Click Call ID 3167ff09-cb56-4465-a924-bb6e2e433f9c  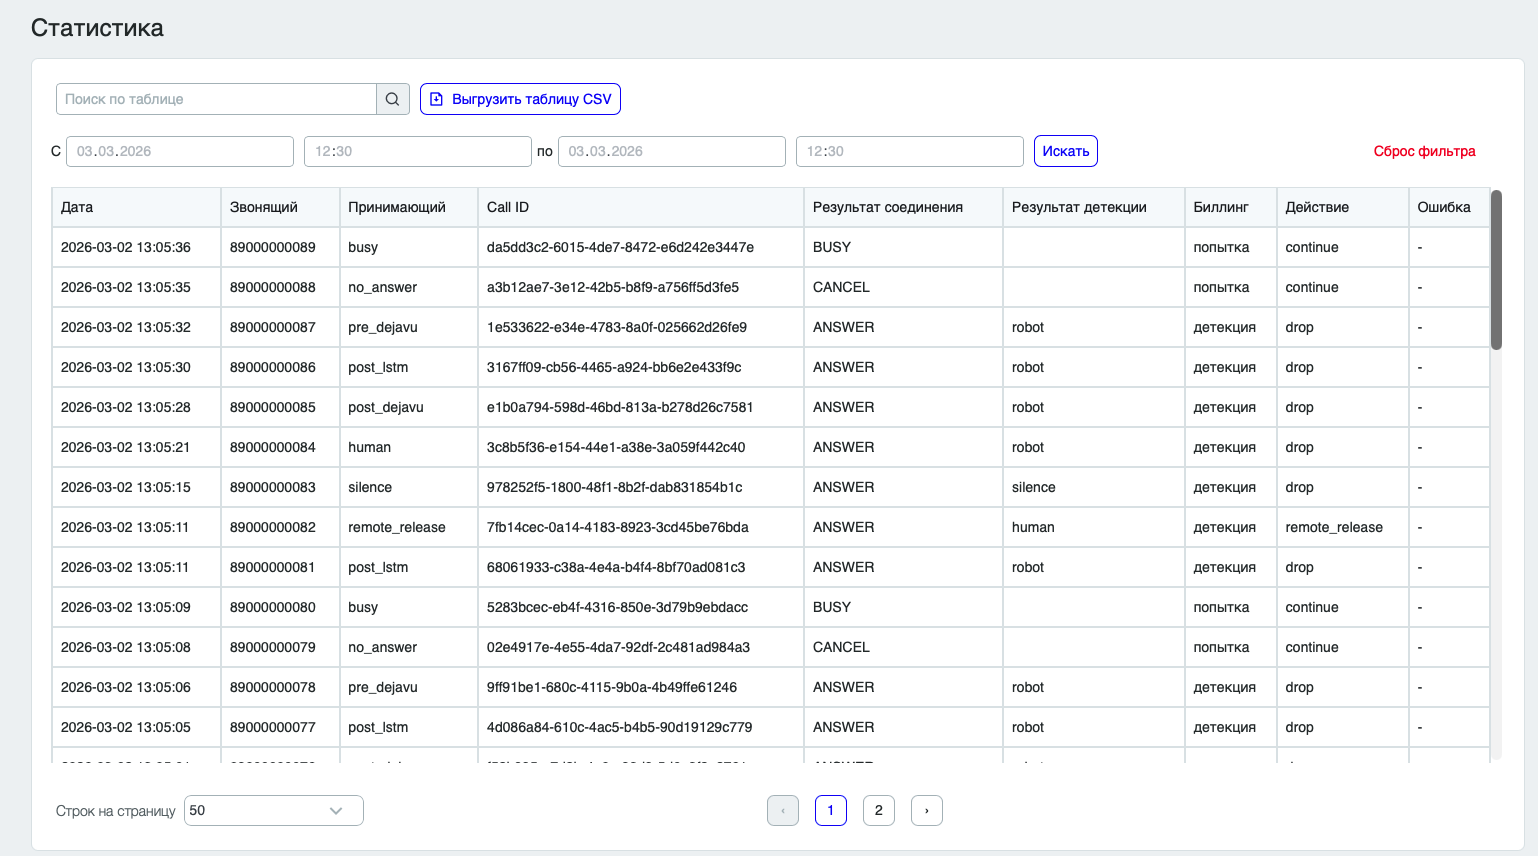pos(614,367)
